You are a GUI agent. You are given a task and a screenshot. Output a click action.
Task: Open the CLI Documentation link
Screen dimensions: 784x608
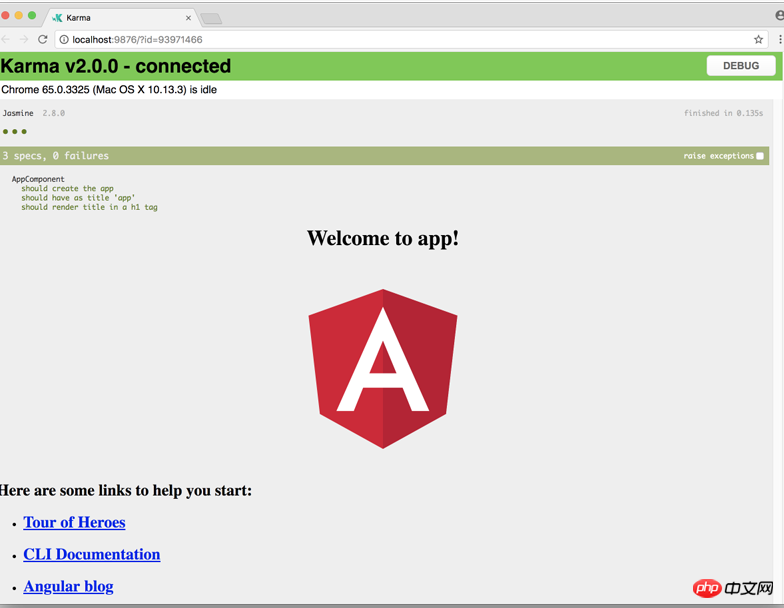click(x=92, y=554)
